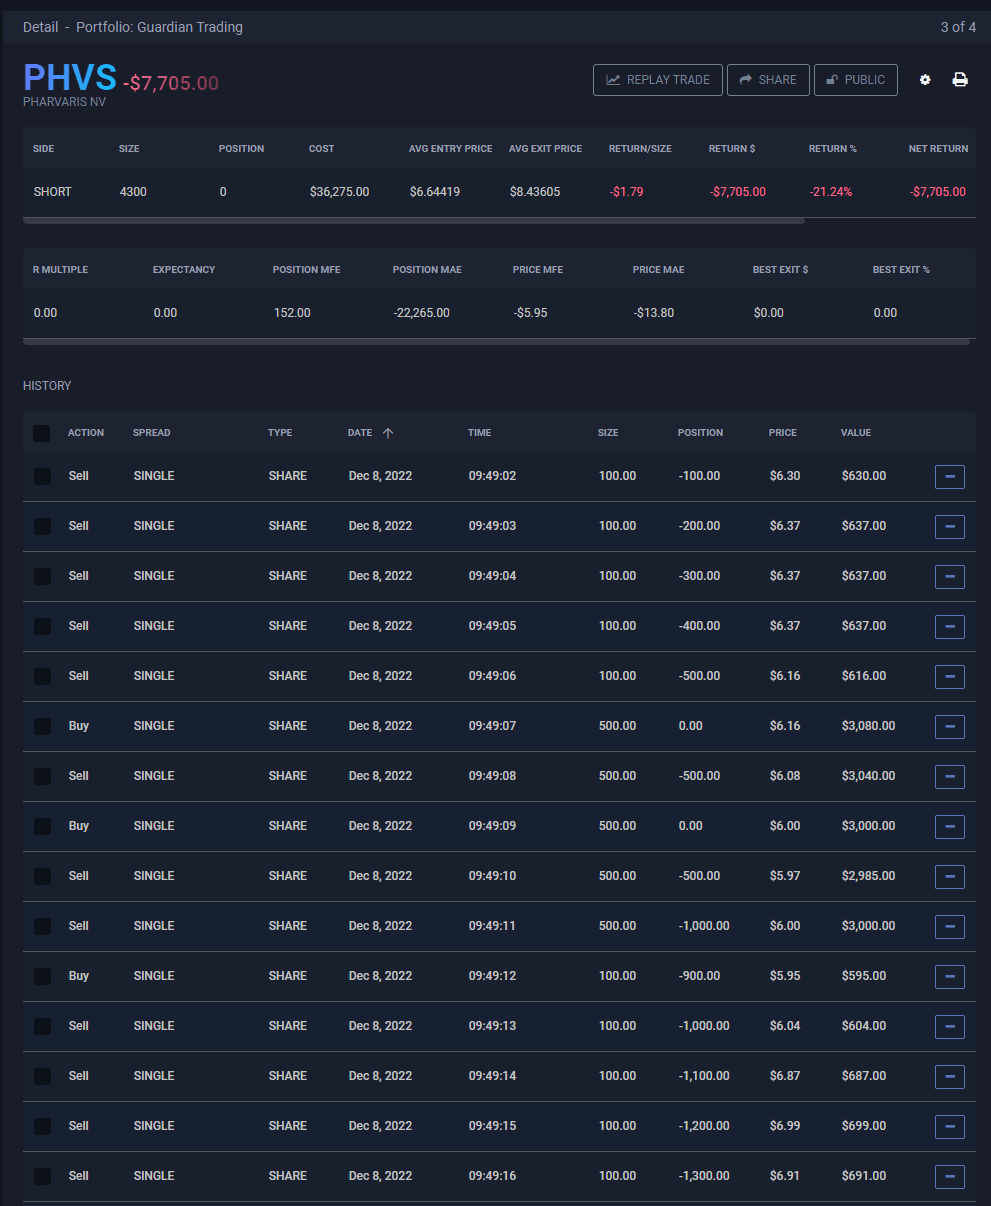991x1206 pixels.
Task: Check the box for 09:49:08 Sell row
Action: pos(42,776)
